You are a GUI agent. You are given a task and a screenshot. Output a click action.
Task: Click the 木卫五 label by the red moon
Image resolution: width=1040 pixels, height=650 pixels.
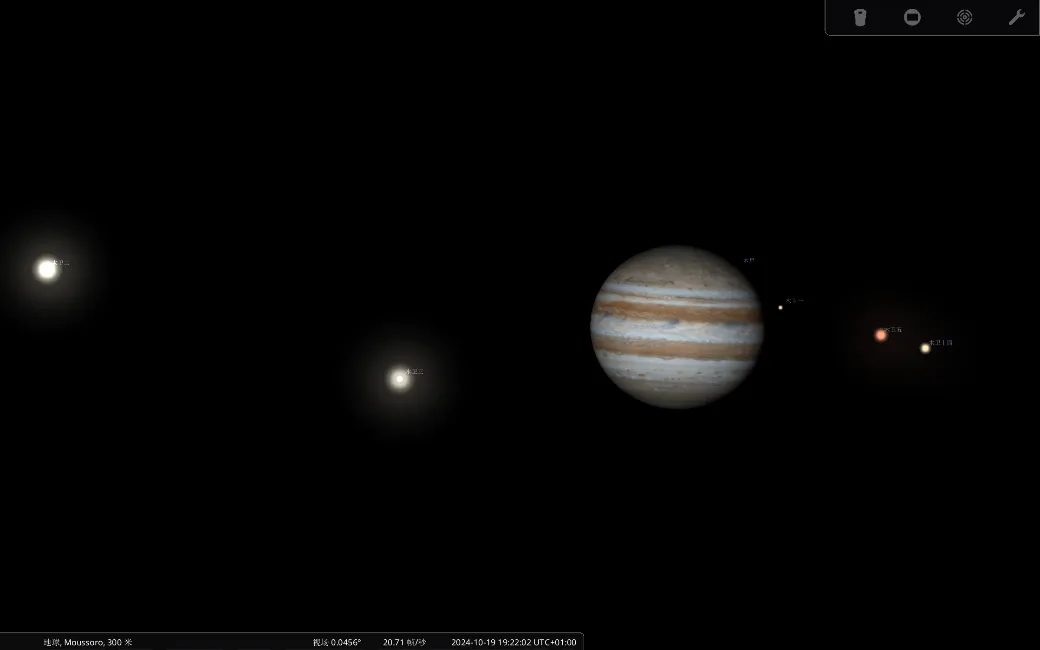tap(893, 329)
